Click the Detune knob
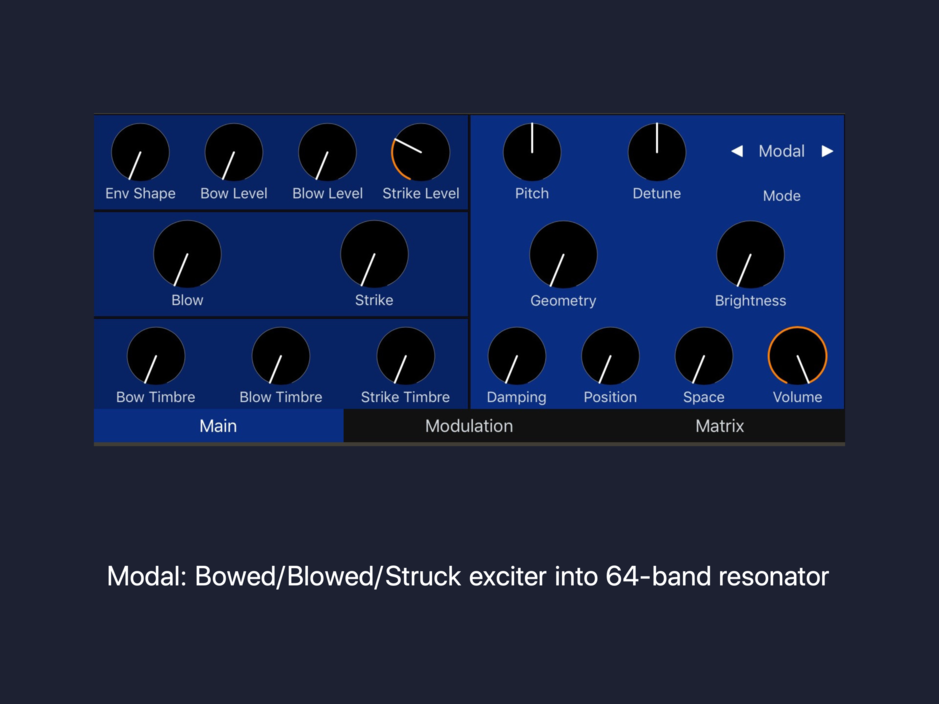Image resolution: width=939 pixels, height=704 pixels. (656, 152)
